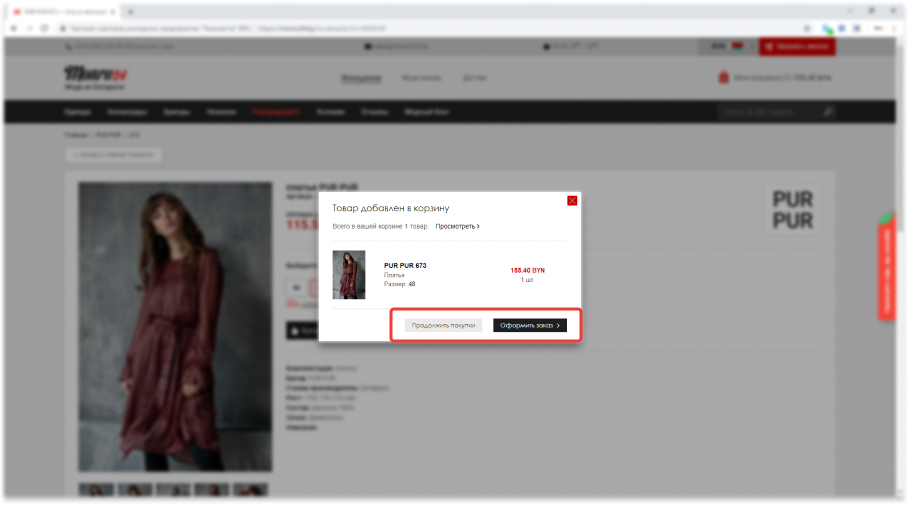Open the shopping bag cart icon
Screen dimensions: 908x505
(723, 77)
